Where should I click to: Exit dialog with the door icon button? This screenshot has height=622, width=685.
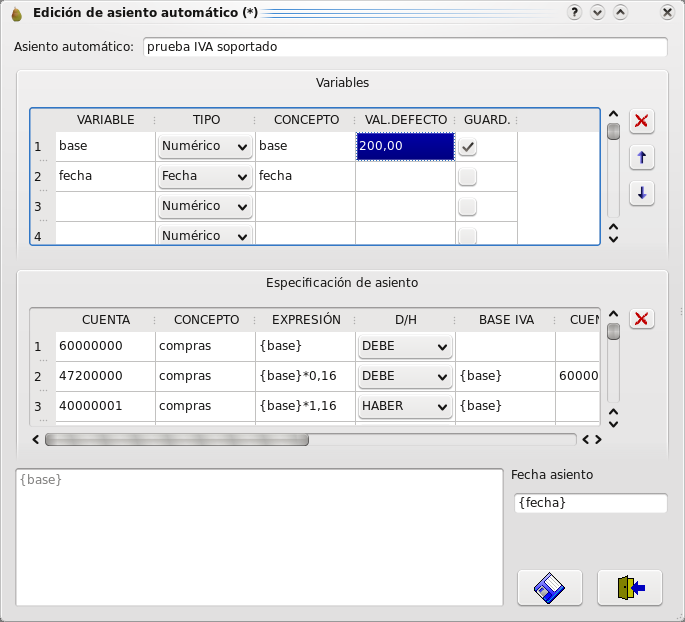pyautogui.click(x=630, y=588)
